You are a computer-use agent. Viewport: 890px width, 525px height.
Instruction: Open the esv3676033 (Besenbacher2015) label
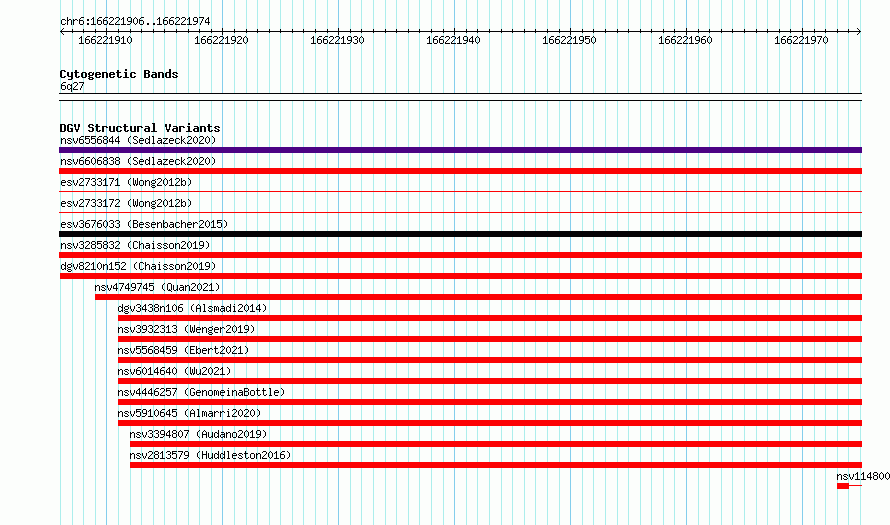coord(144,224)
